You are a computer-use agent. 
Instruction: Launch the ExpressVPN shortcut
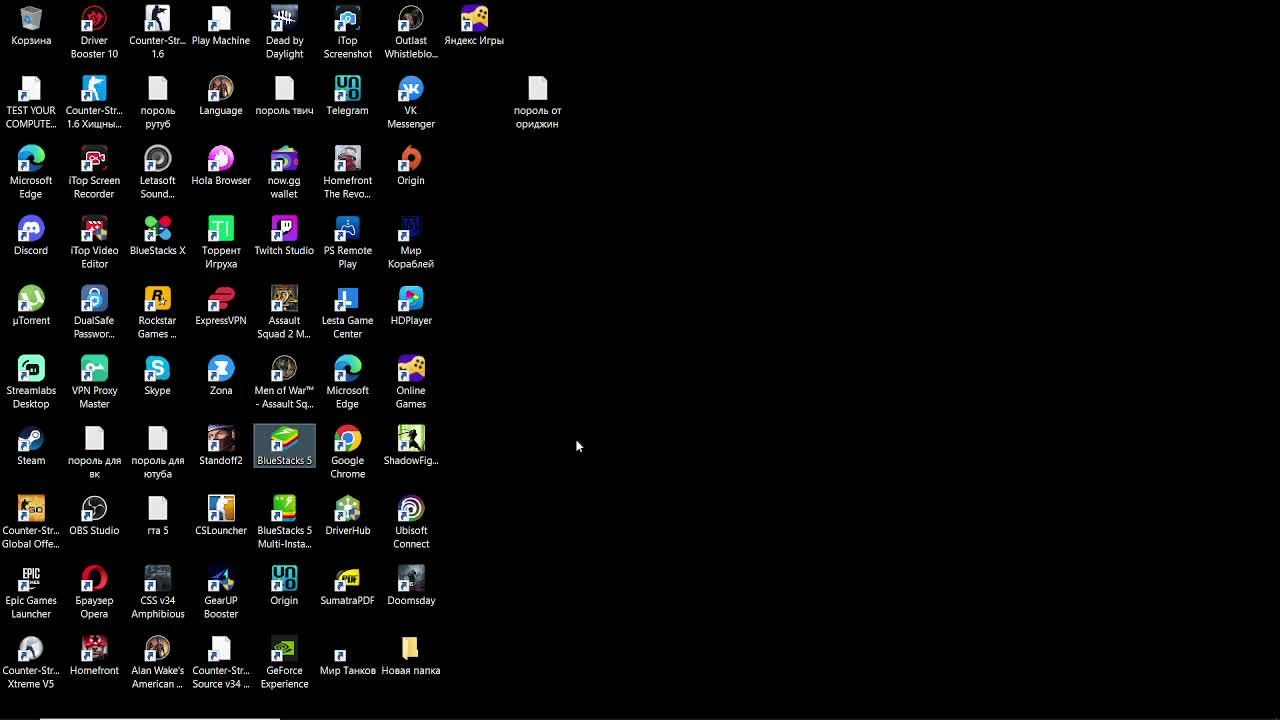coord(221,307)
